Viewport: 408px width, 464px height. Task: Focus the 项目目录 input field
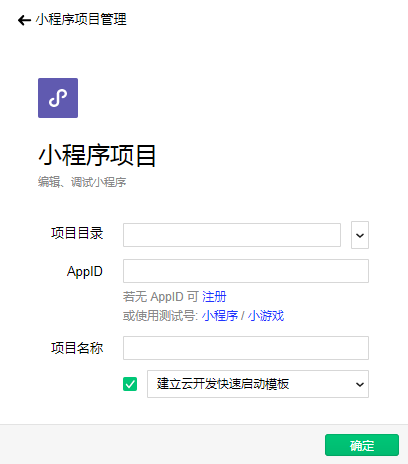click(x=232, y=235)
